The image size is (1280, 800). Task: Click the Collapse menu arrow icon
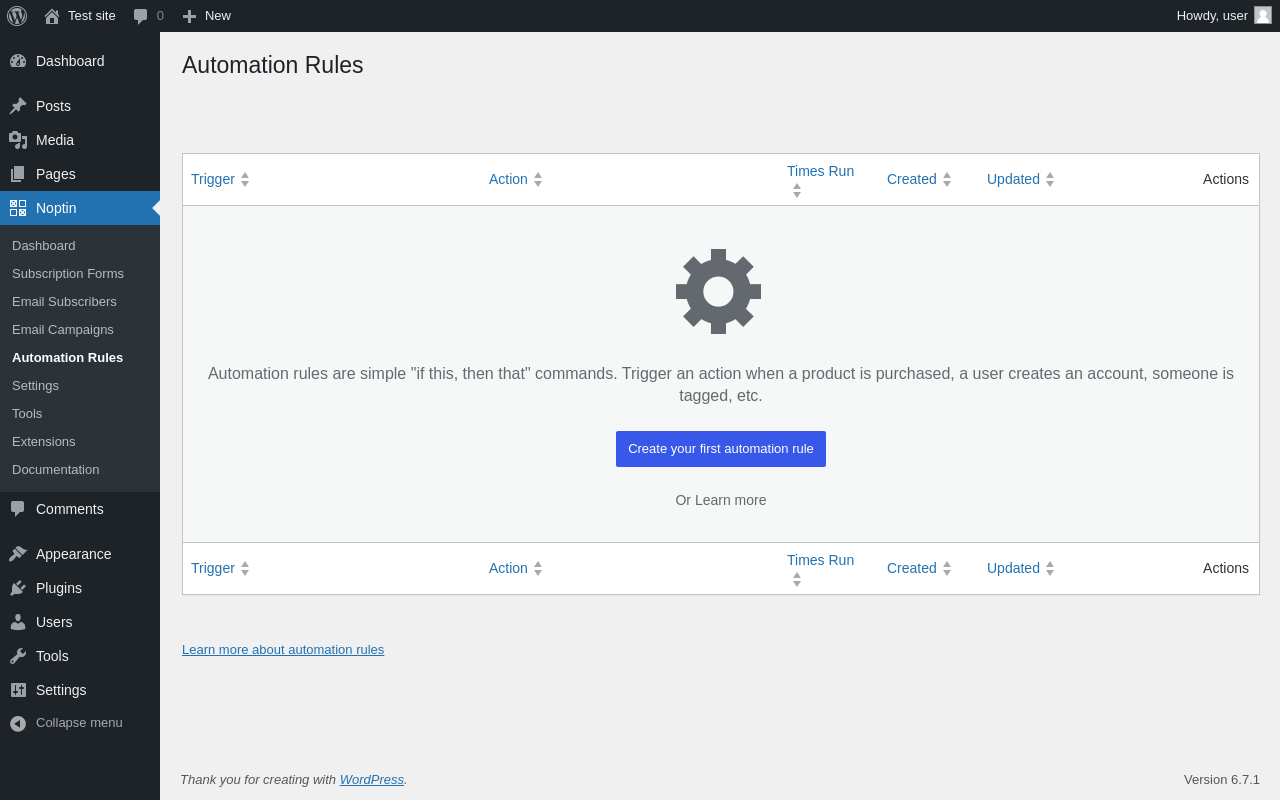18,723
